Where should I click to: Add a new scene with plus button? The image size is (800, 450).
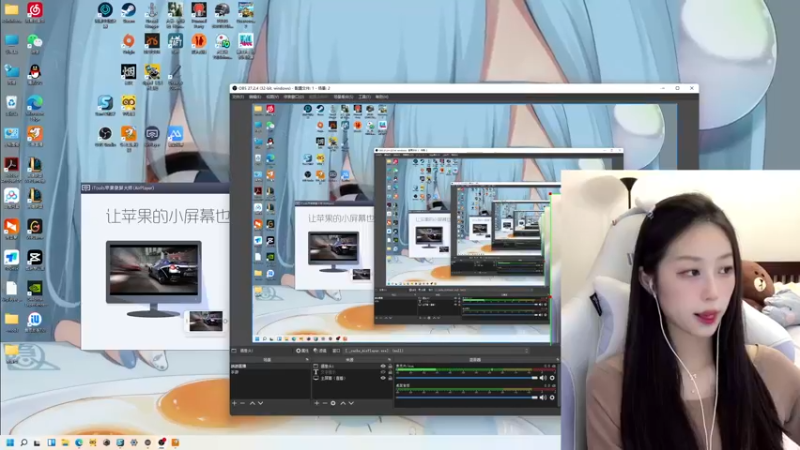234,403
